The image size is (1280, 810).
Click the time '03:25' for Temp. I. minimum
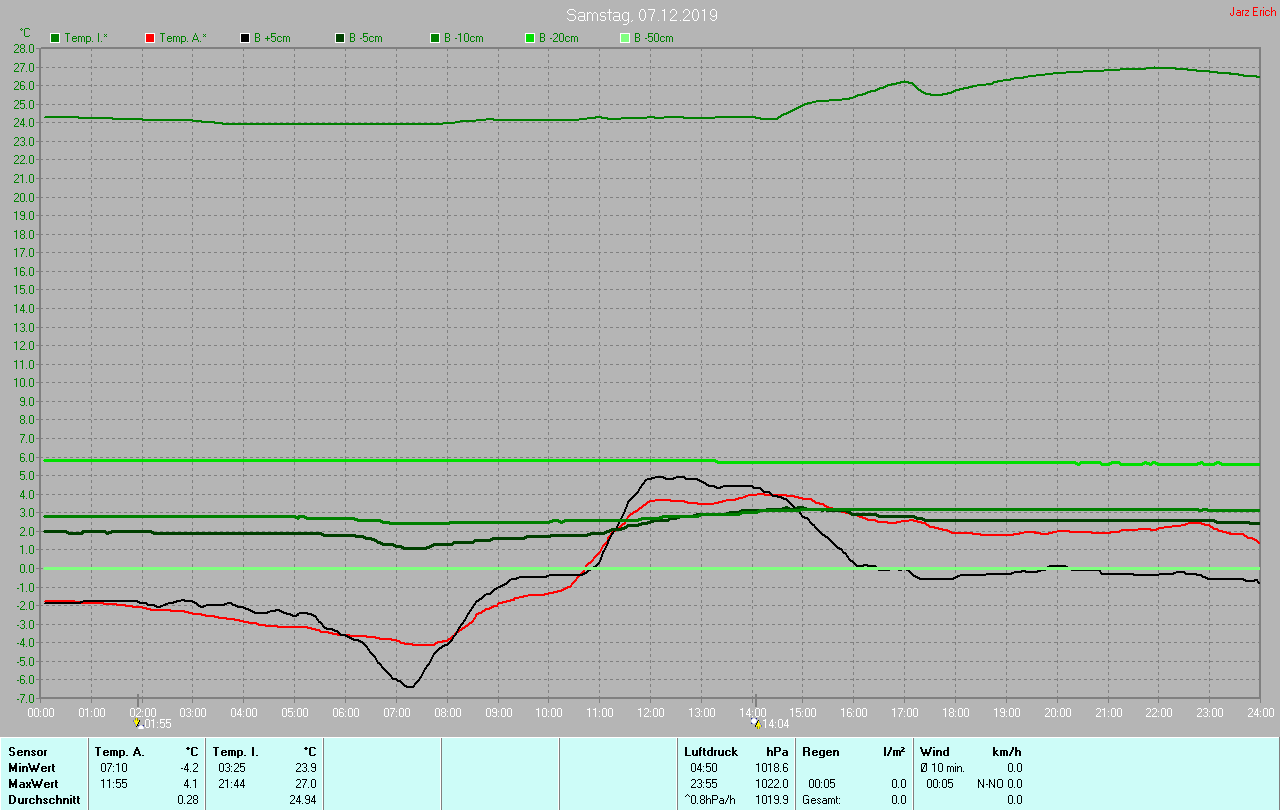tap(232, 767)
